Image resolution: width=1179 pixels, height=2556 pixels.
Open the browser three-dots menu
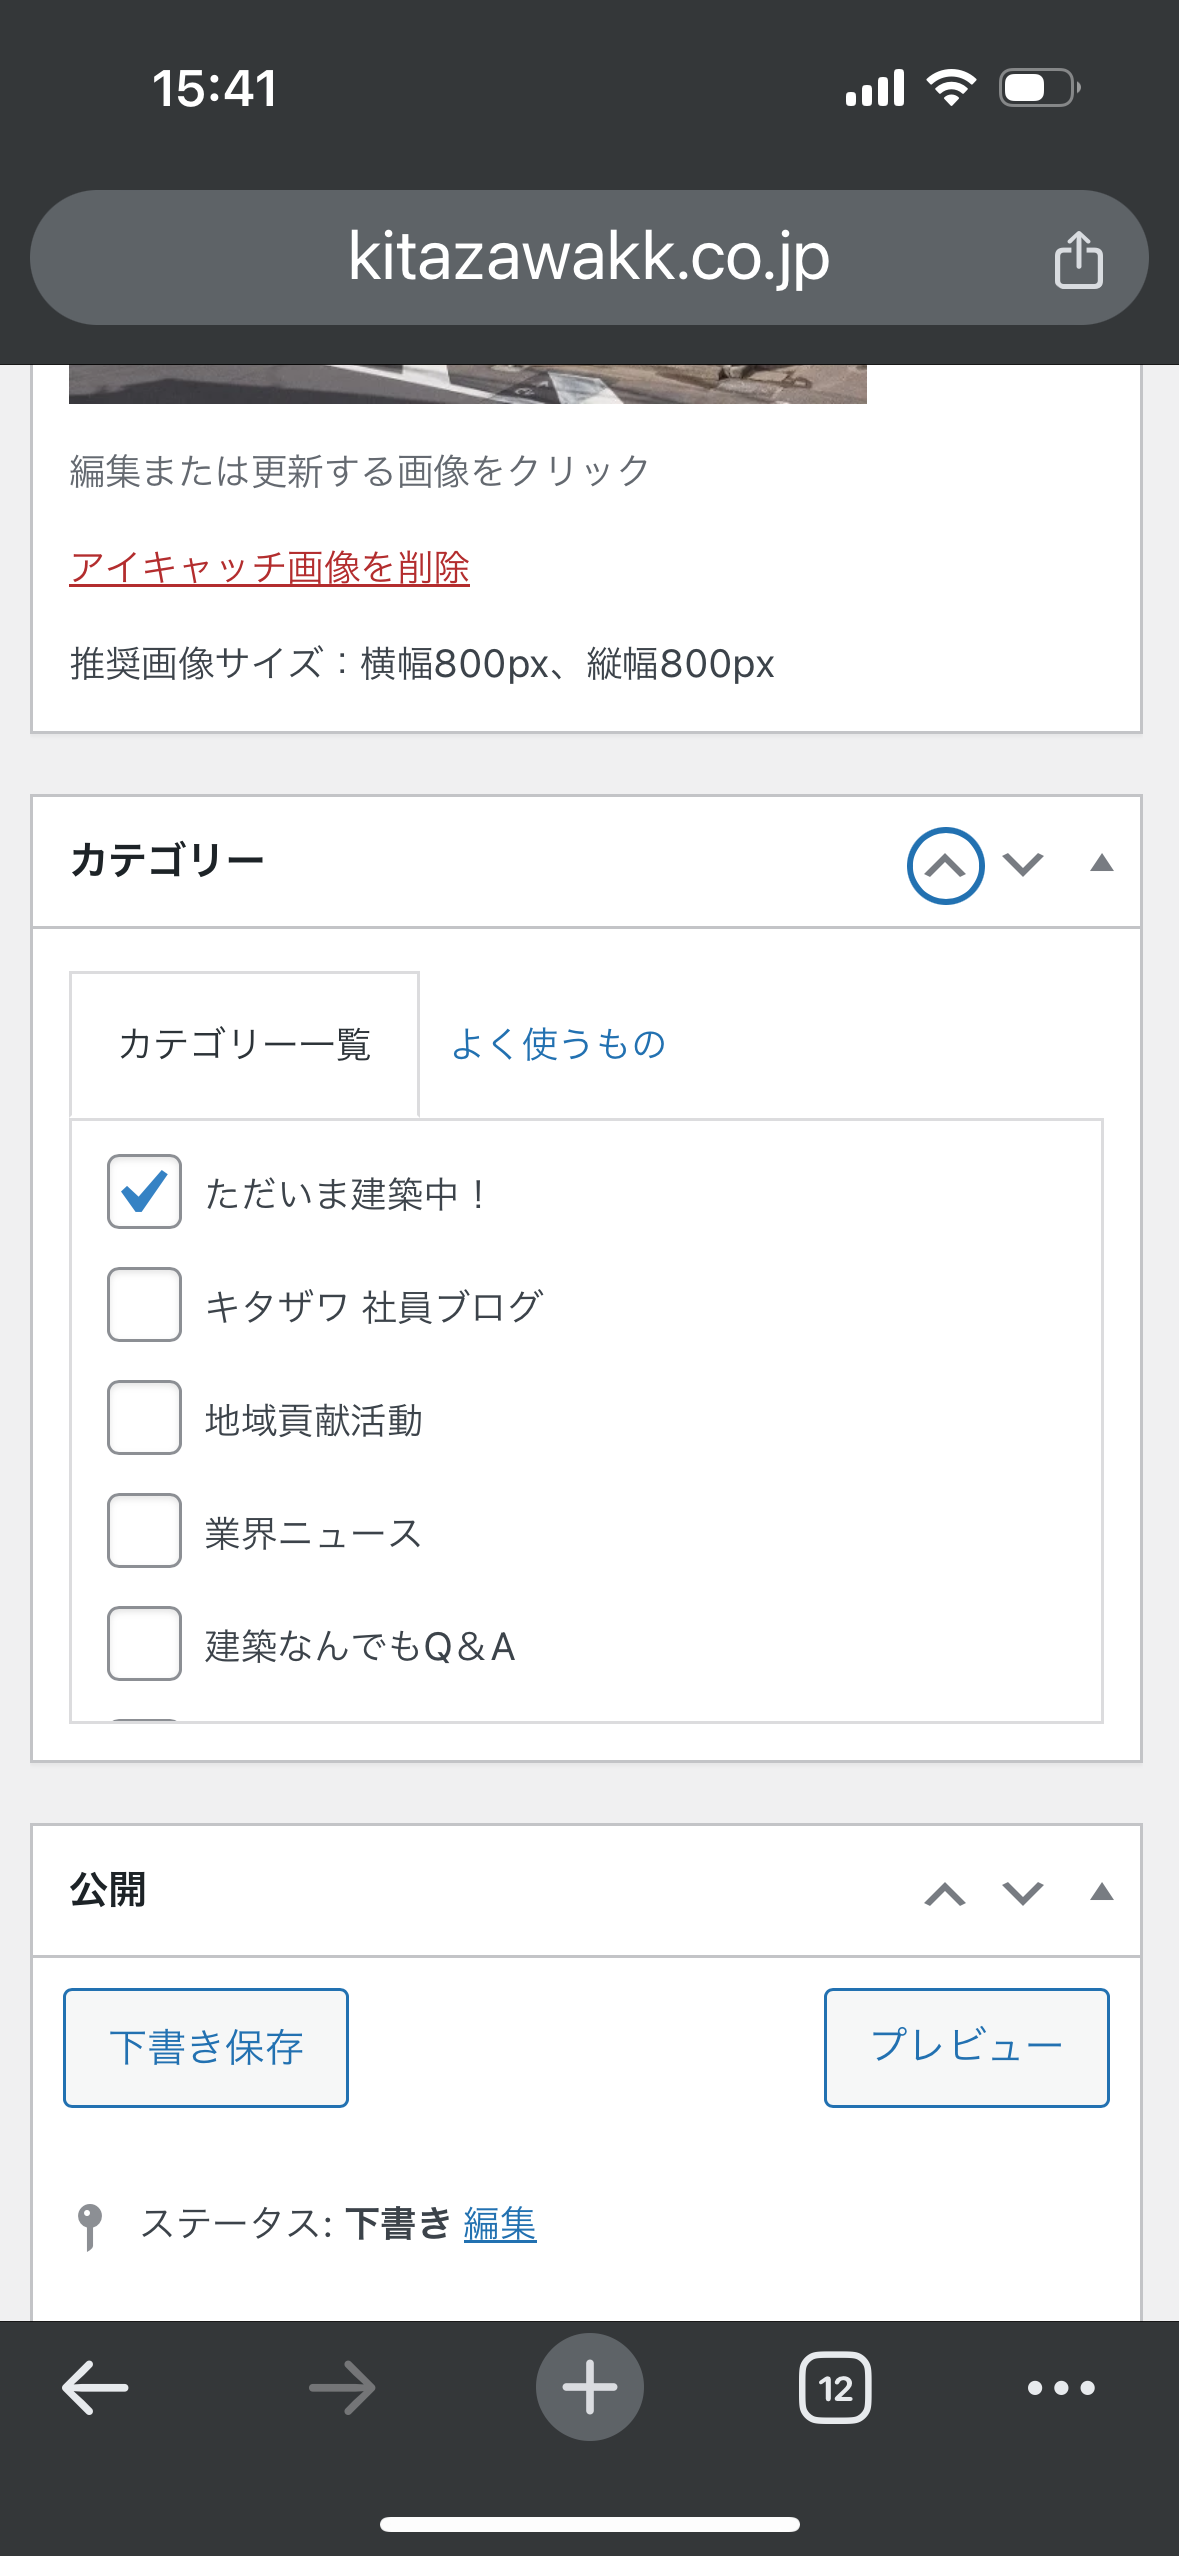coord(1061,2388)
